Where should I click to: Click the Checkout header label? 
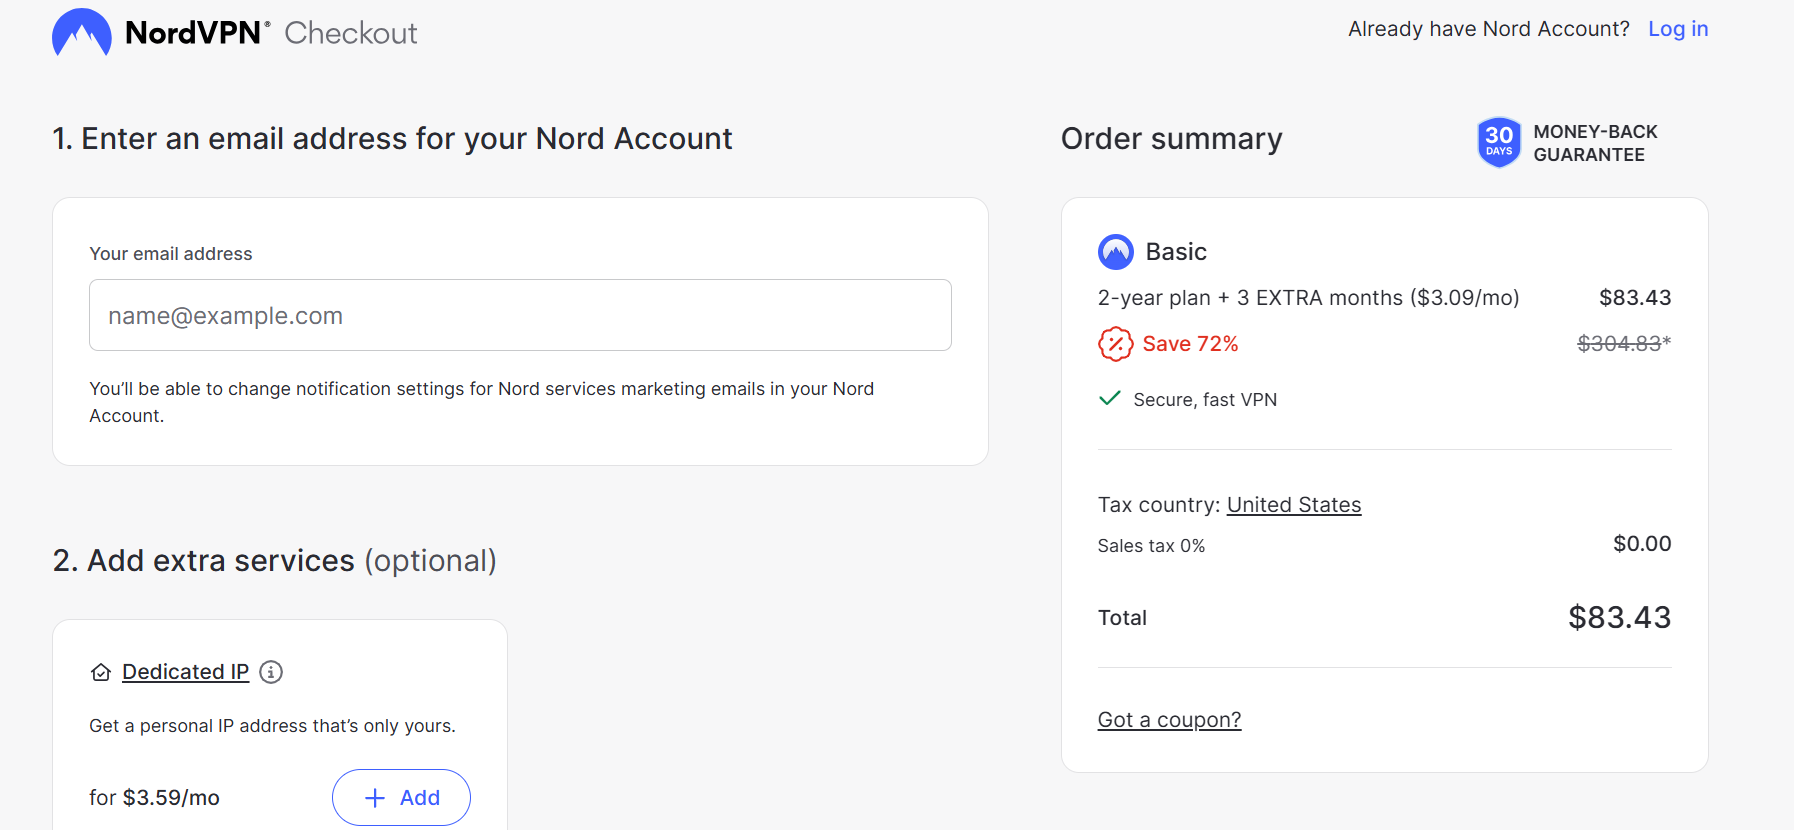(351, 33)
